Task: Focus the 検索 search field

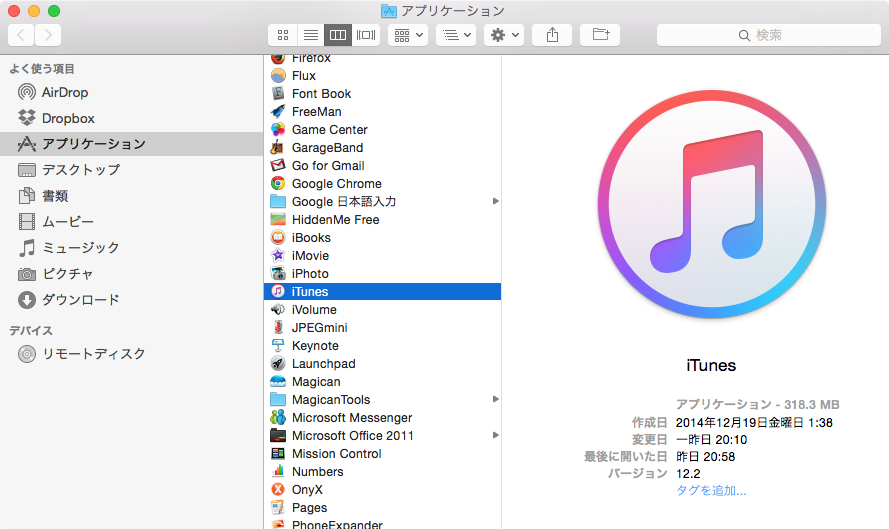Action: coord(768,35)
